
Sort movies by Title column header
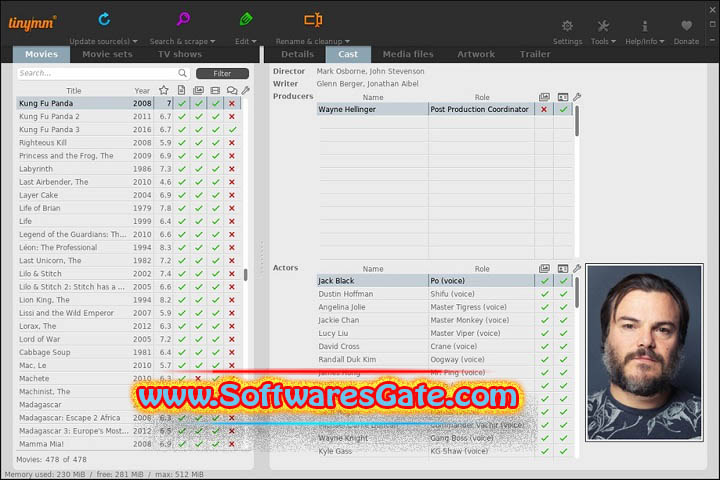[73, 90]
